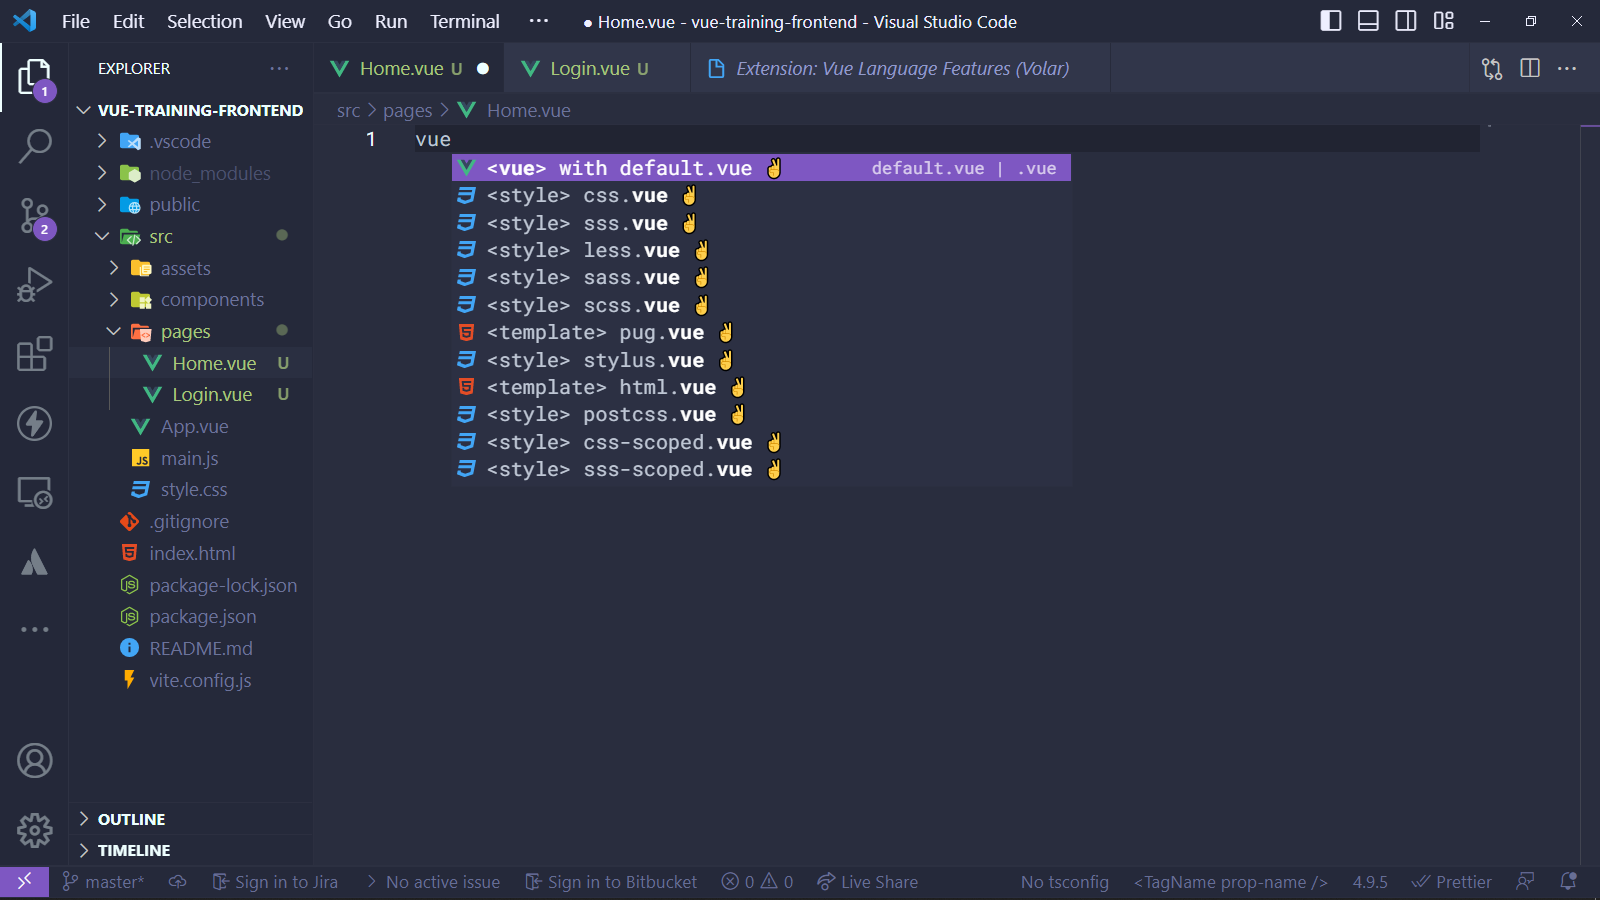Open the Search view icon
The width and height of the screenshot is (1600, 900).
coord(35,146)
